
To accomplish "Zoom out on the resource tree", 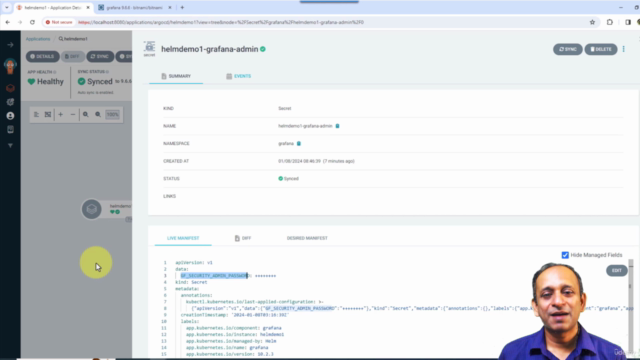I will point(98,114).
